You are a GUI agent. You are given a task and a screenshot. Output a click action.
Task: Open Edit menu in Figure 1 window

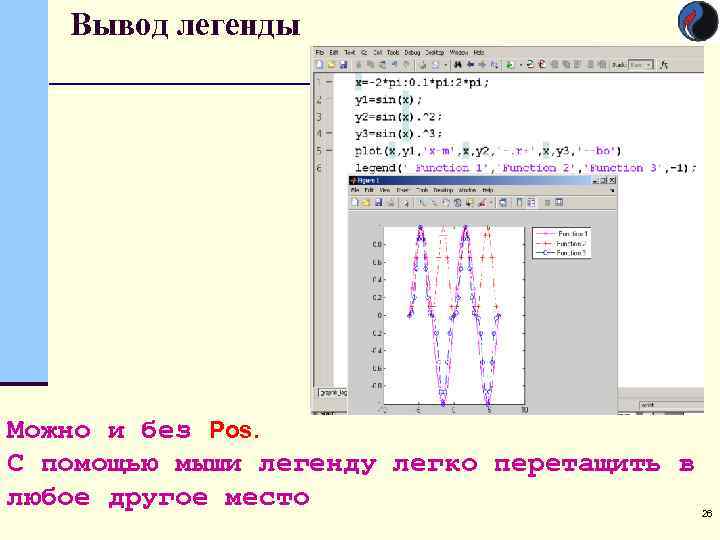pyautogui.click(x=369, y=190)
